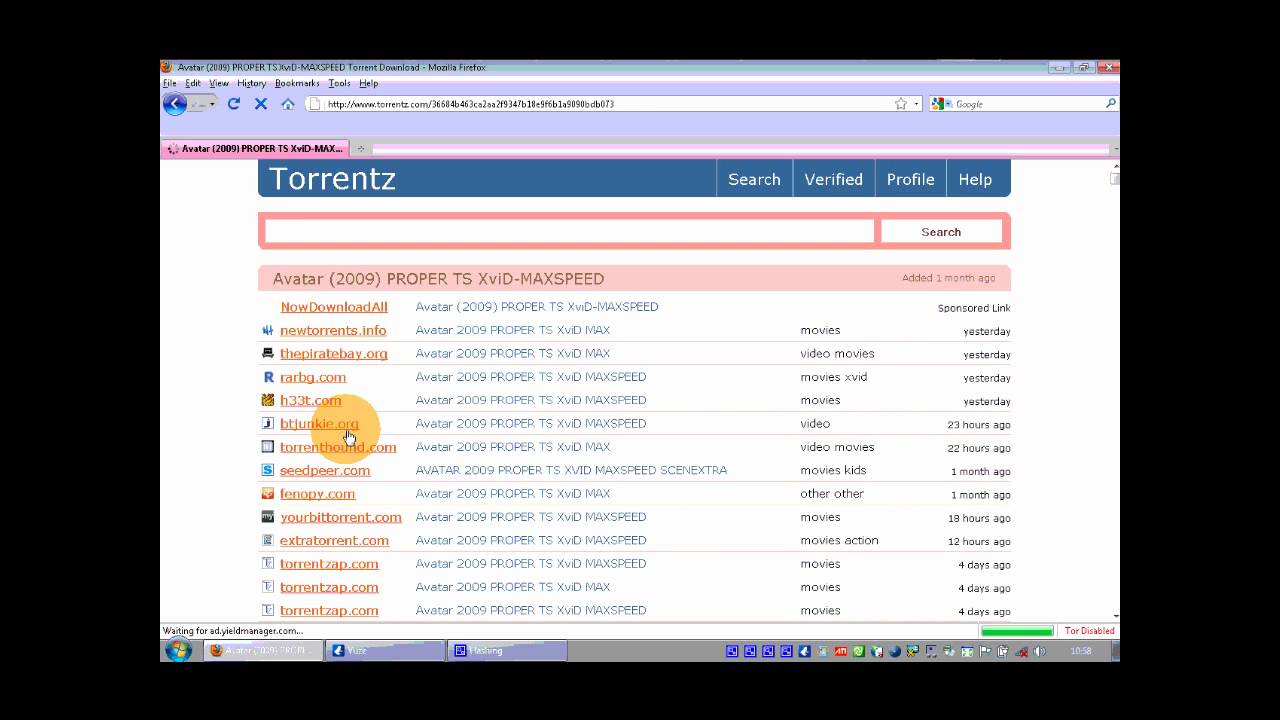Open the seedpeer.com link
Viewport: 1280px width, 720px height.
325,470
